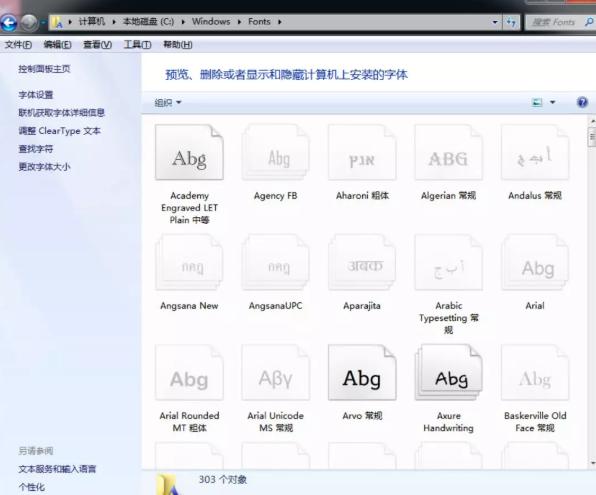
Task: Click 调整 ClearType 文本 link
Action: pyautogui.click(x=59, y=131)
